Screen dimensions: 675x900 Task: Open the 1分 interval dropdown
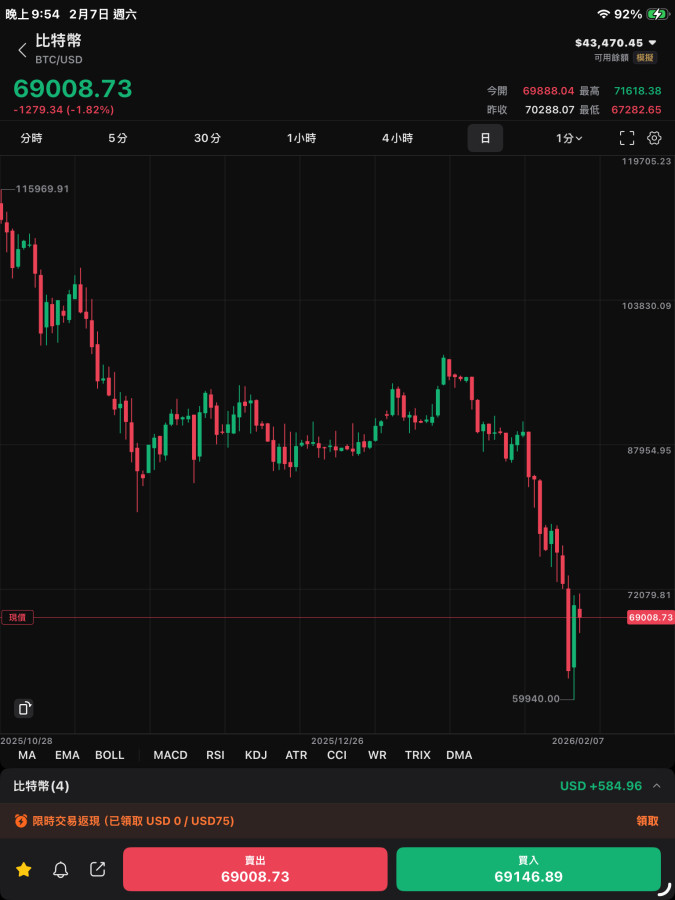[x=569, y=138]
